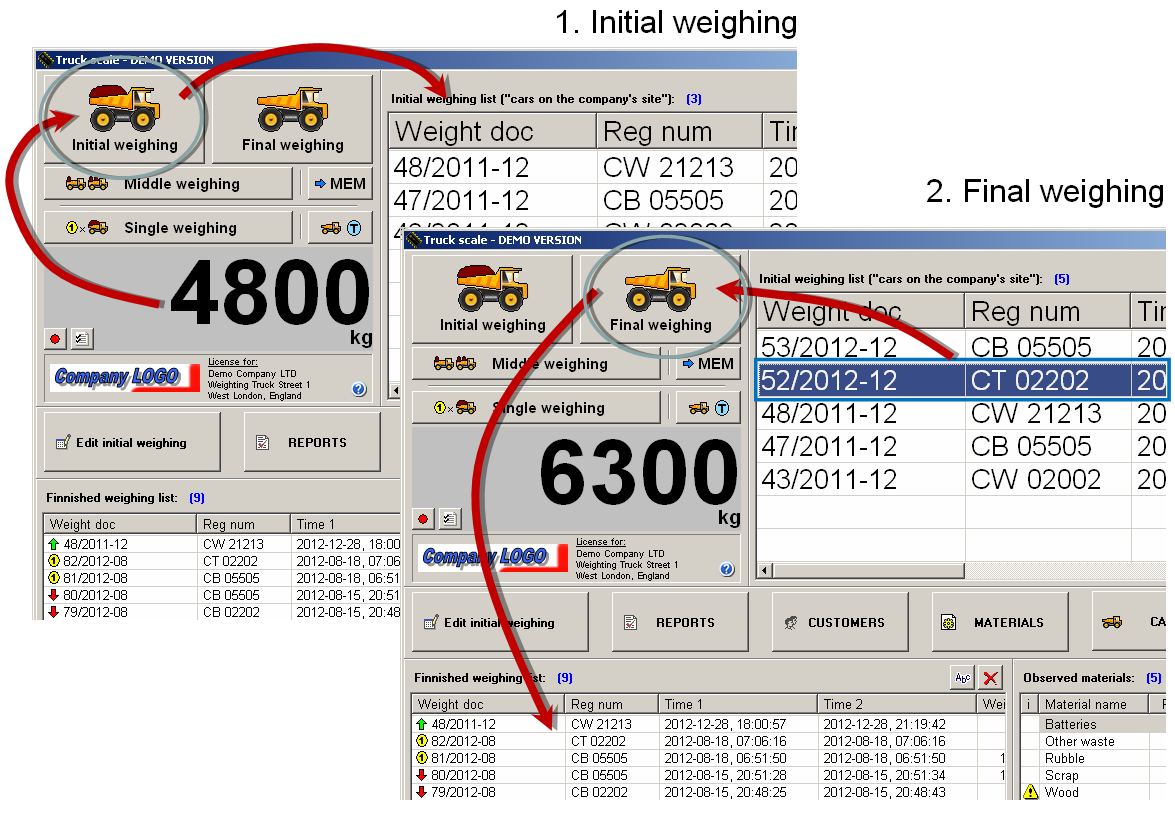Click red X icon above finished list

tap(991, 678)
